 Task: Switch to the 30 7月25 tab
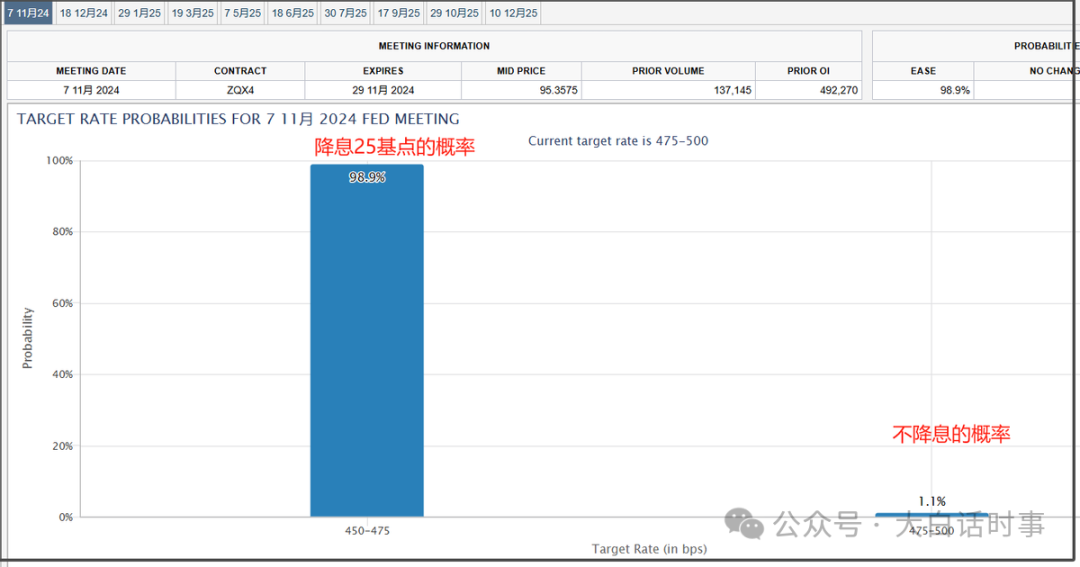point(346,13)
